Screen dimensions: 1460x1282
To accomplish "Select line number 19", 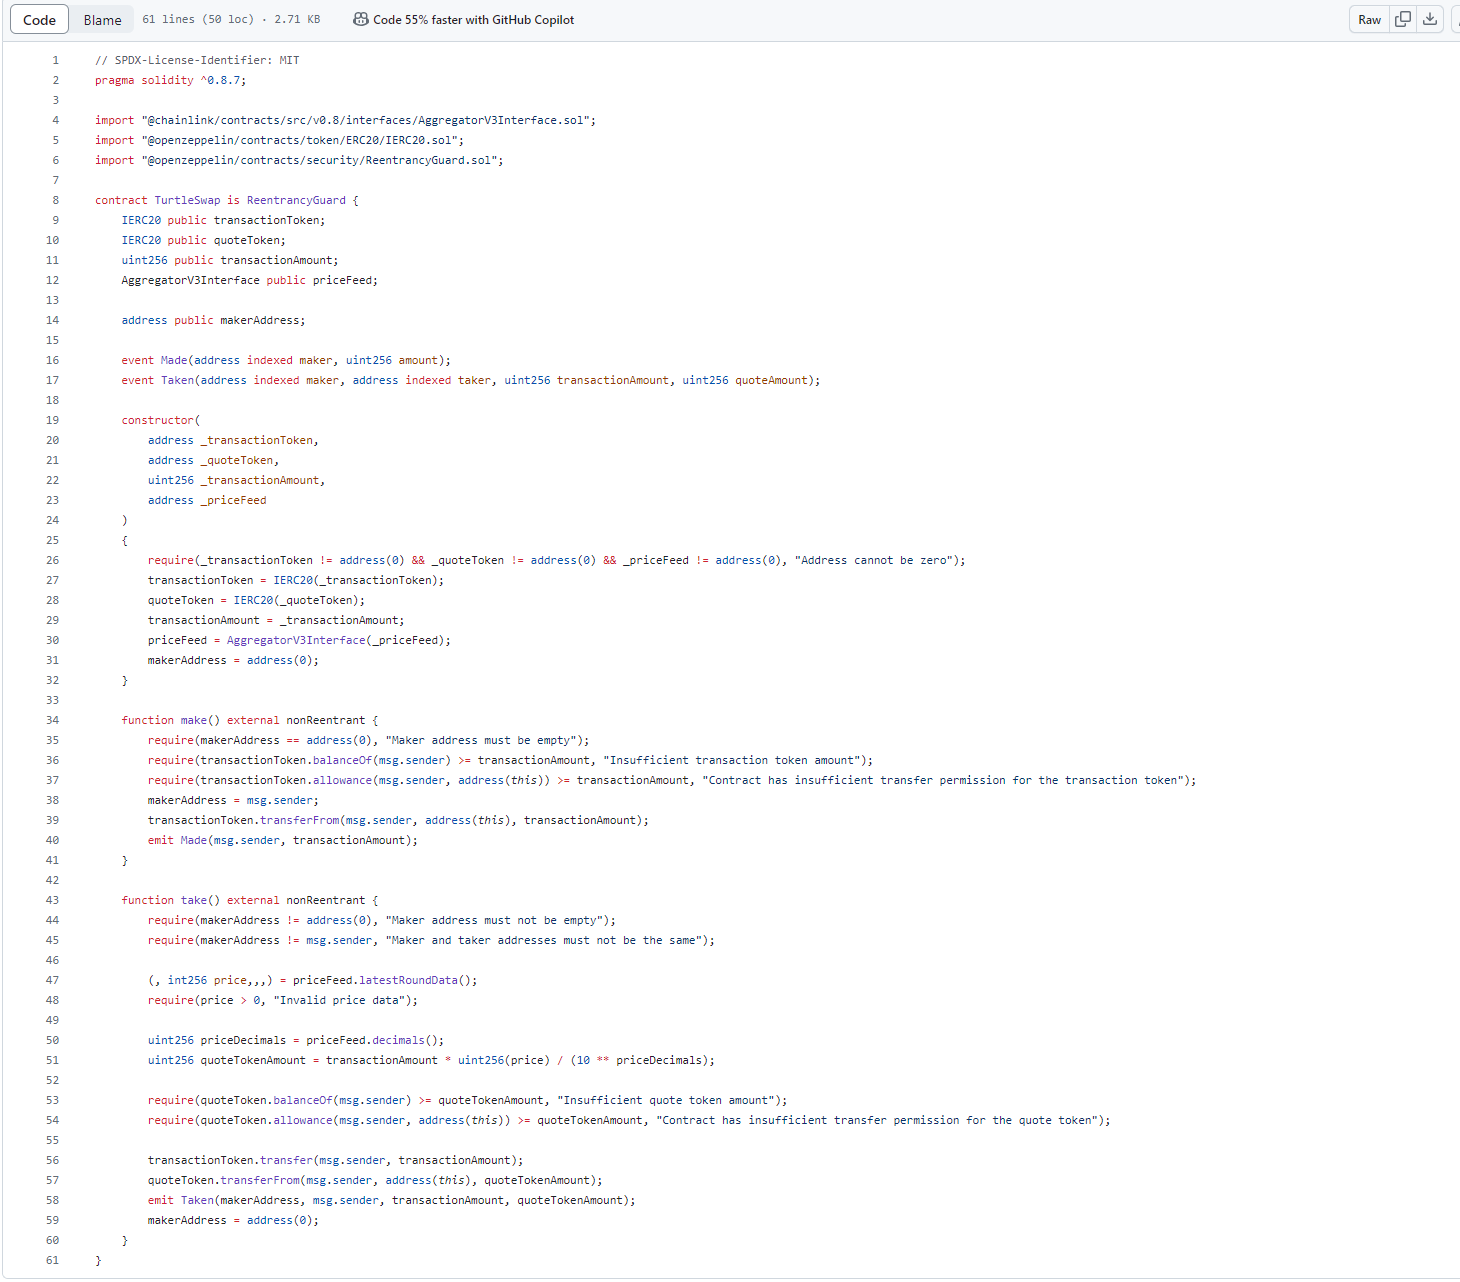I will click(52, 420).
